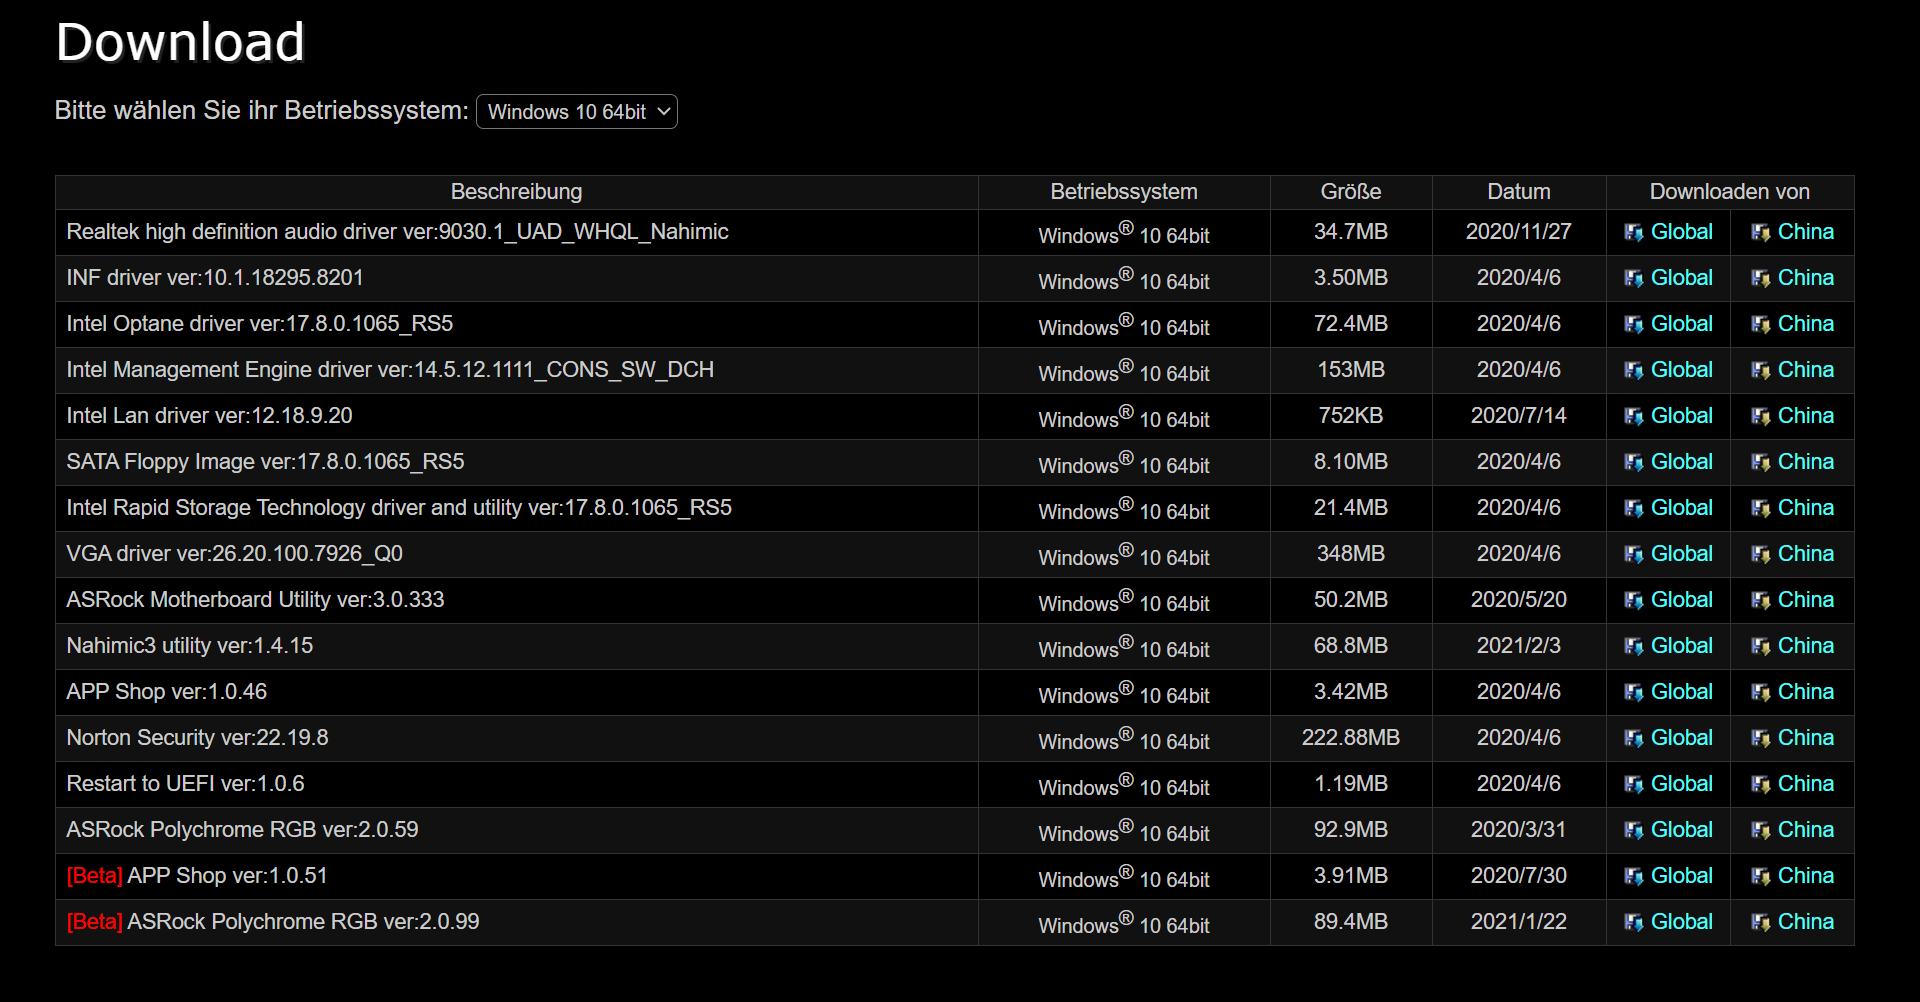The height and width of the screenshot is (1002, 1920).
Task: Click the 2020/5/20 date cell
Action: pos(1519,600)
